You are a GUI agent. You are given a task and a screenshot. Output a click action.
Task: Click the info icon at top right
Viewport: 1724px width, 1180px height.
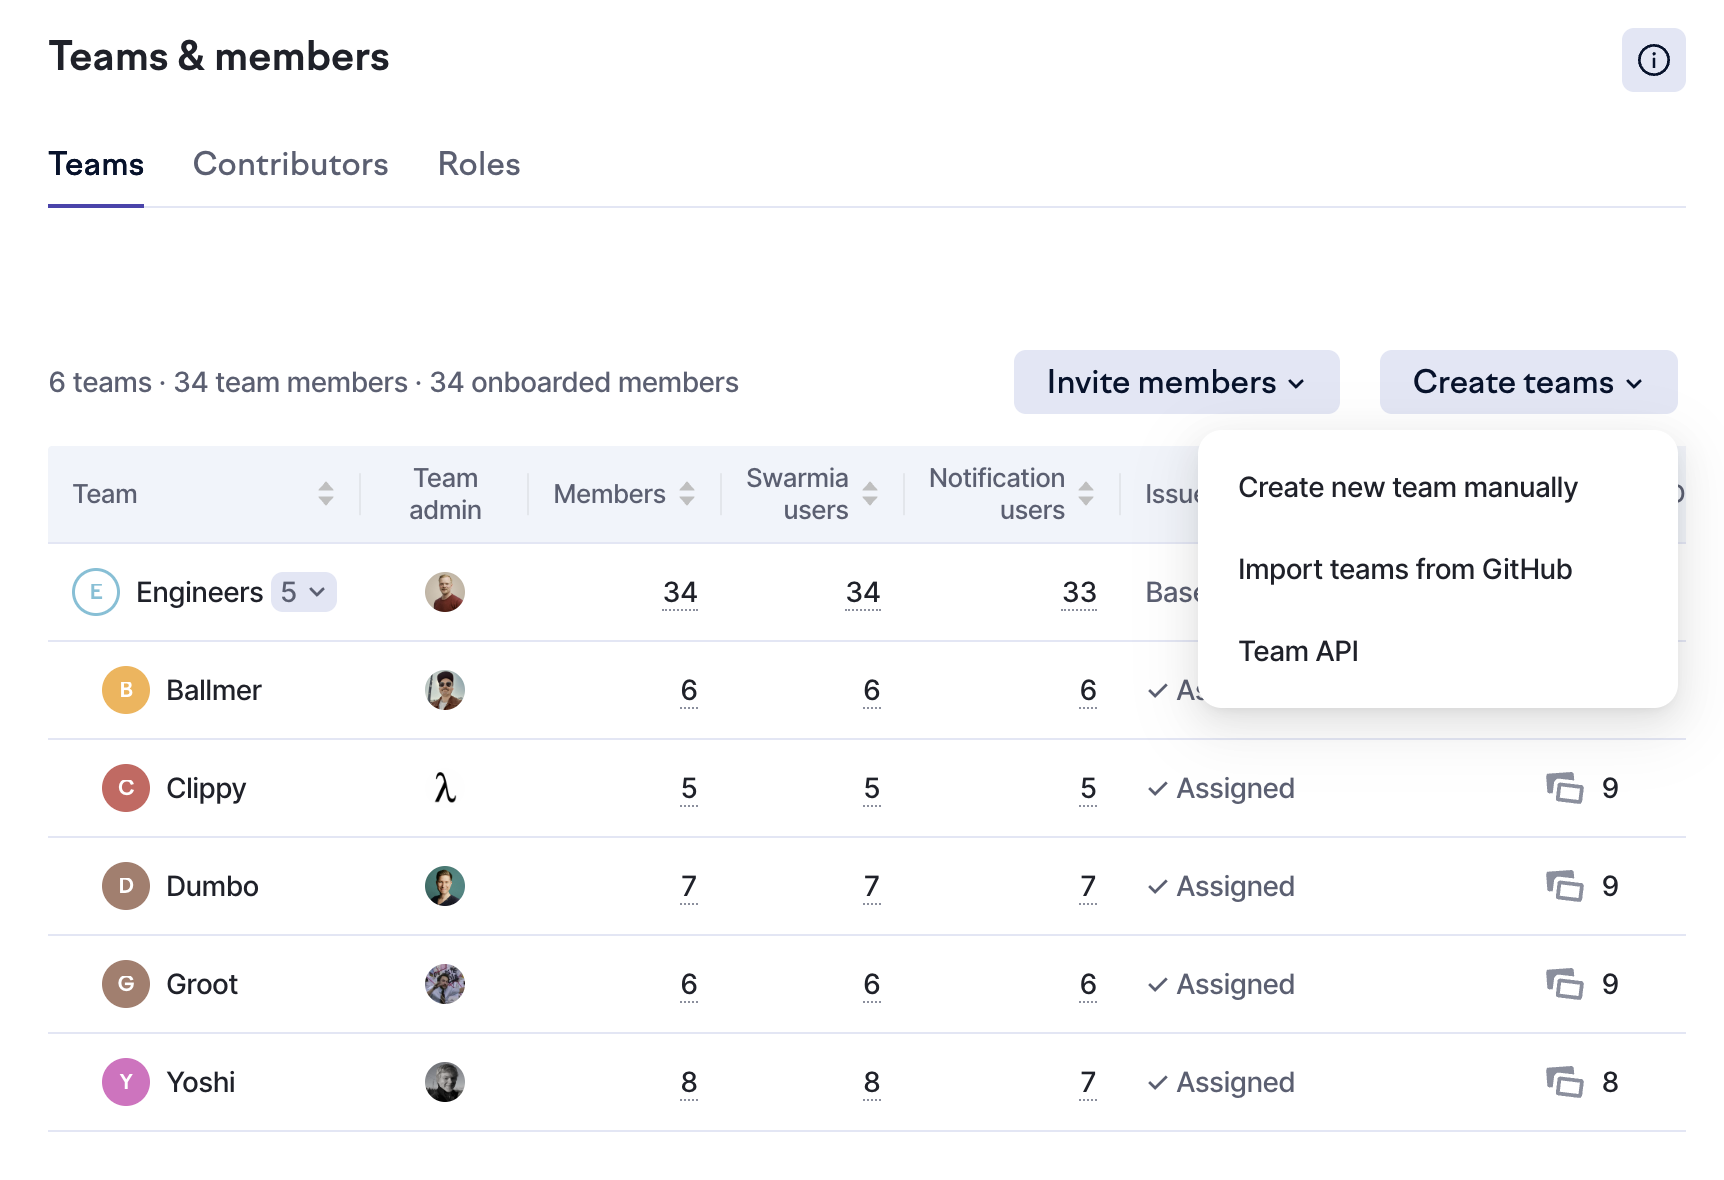tap(1653, 60)
